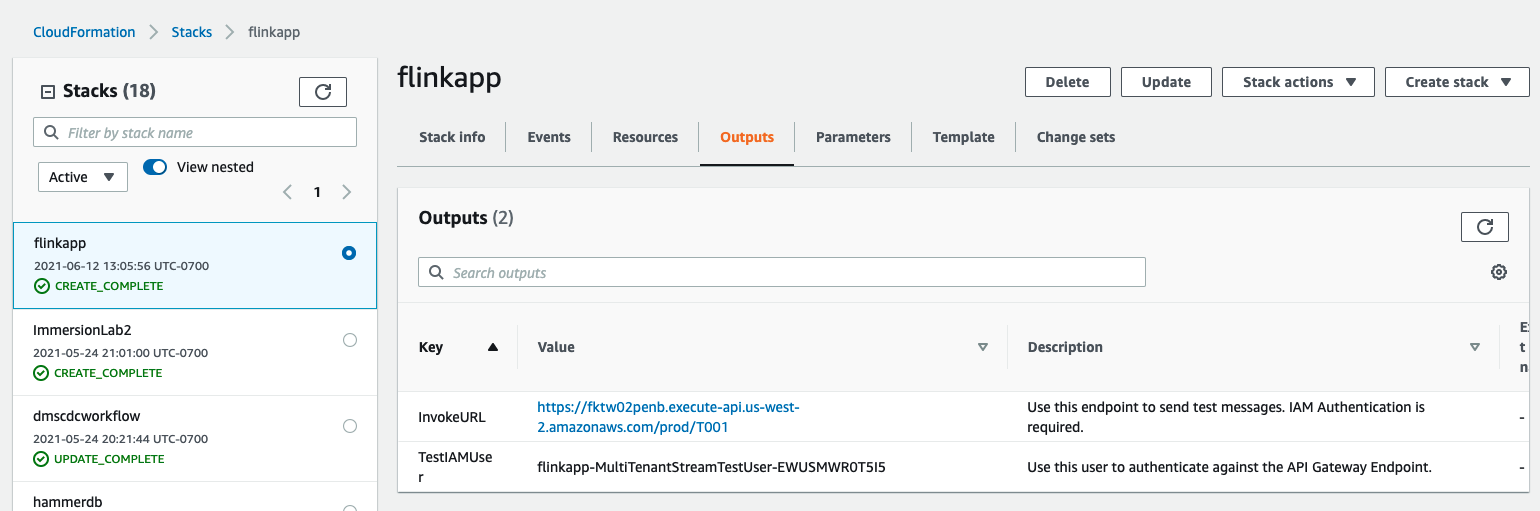
Task: Select the ImmersionLab2 stack name
Action: coord(83,329)
